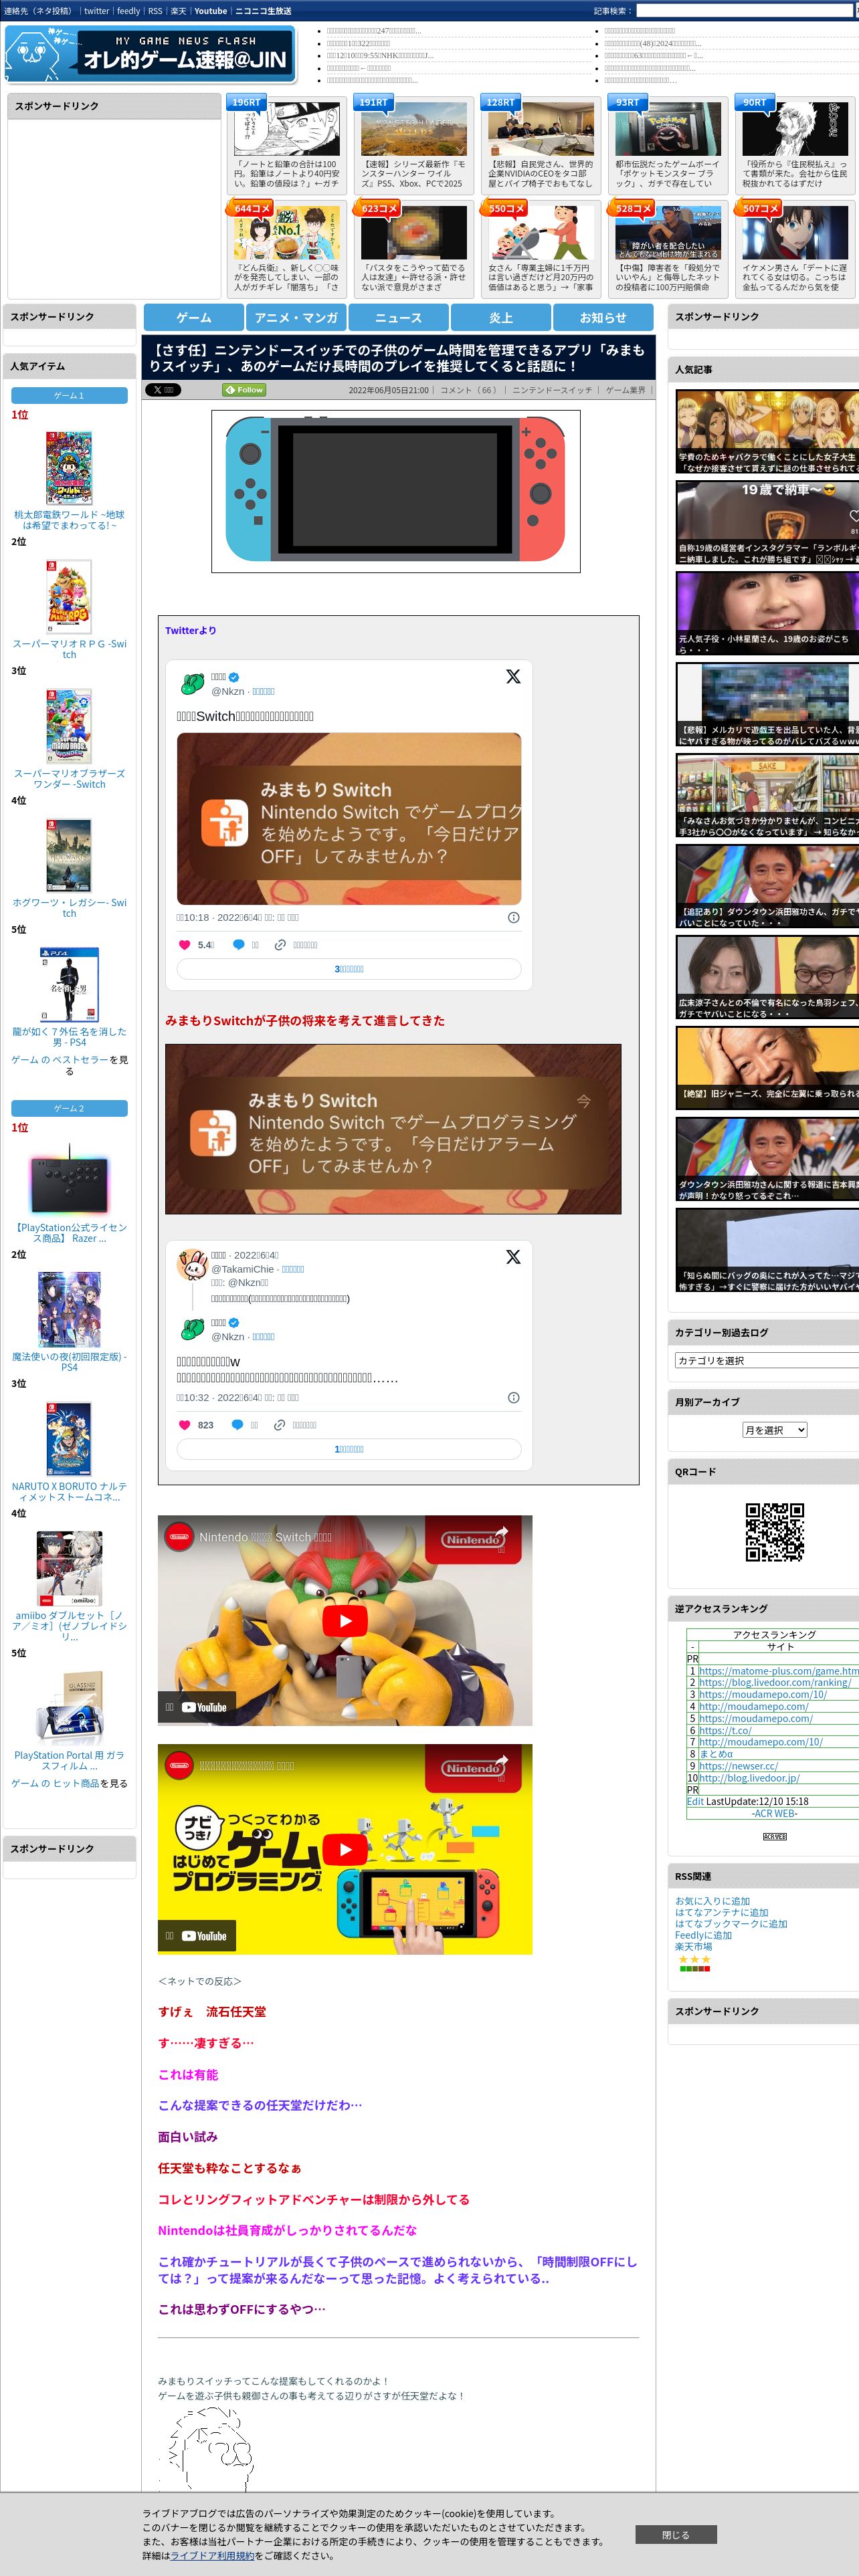Click the PlayStation Portal ガラスフィルム link
Screen dimensions: 859x2576
[x=69, y=1760]
